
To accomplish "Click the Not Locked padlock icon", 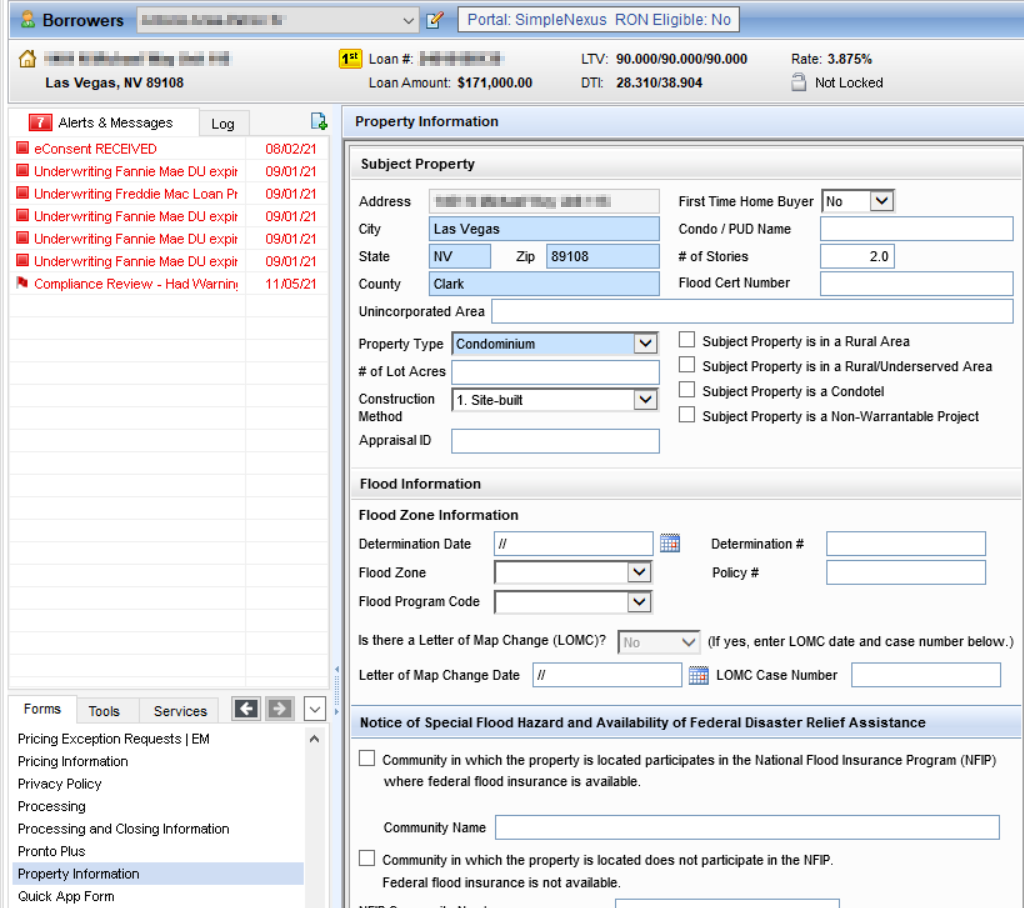I will click(x=798, y=83).
